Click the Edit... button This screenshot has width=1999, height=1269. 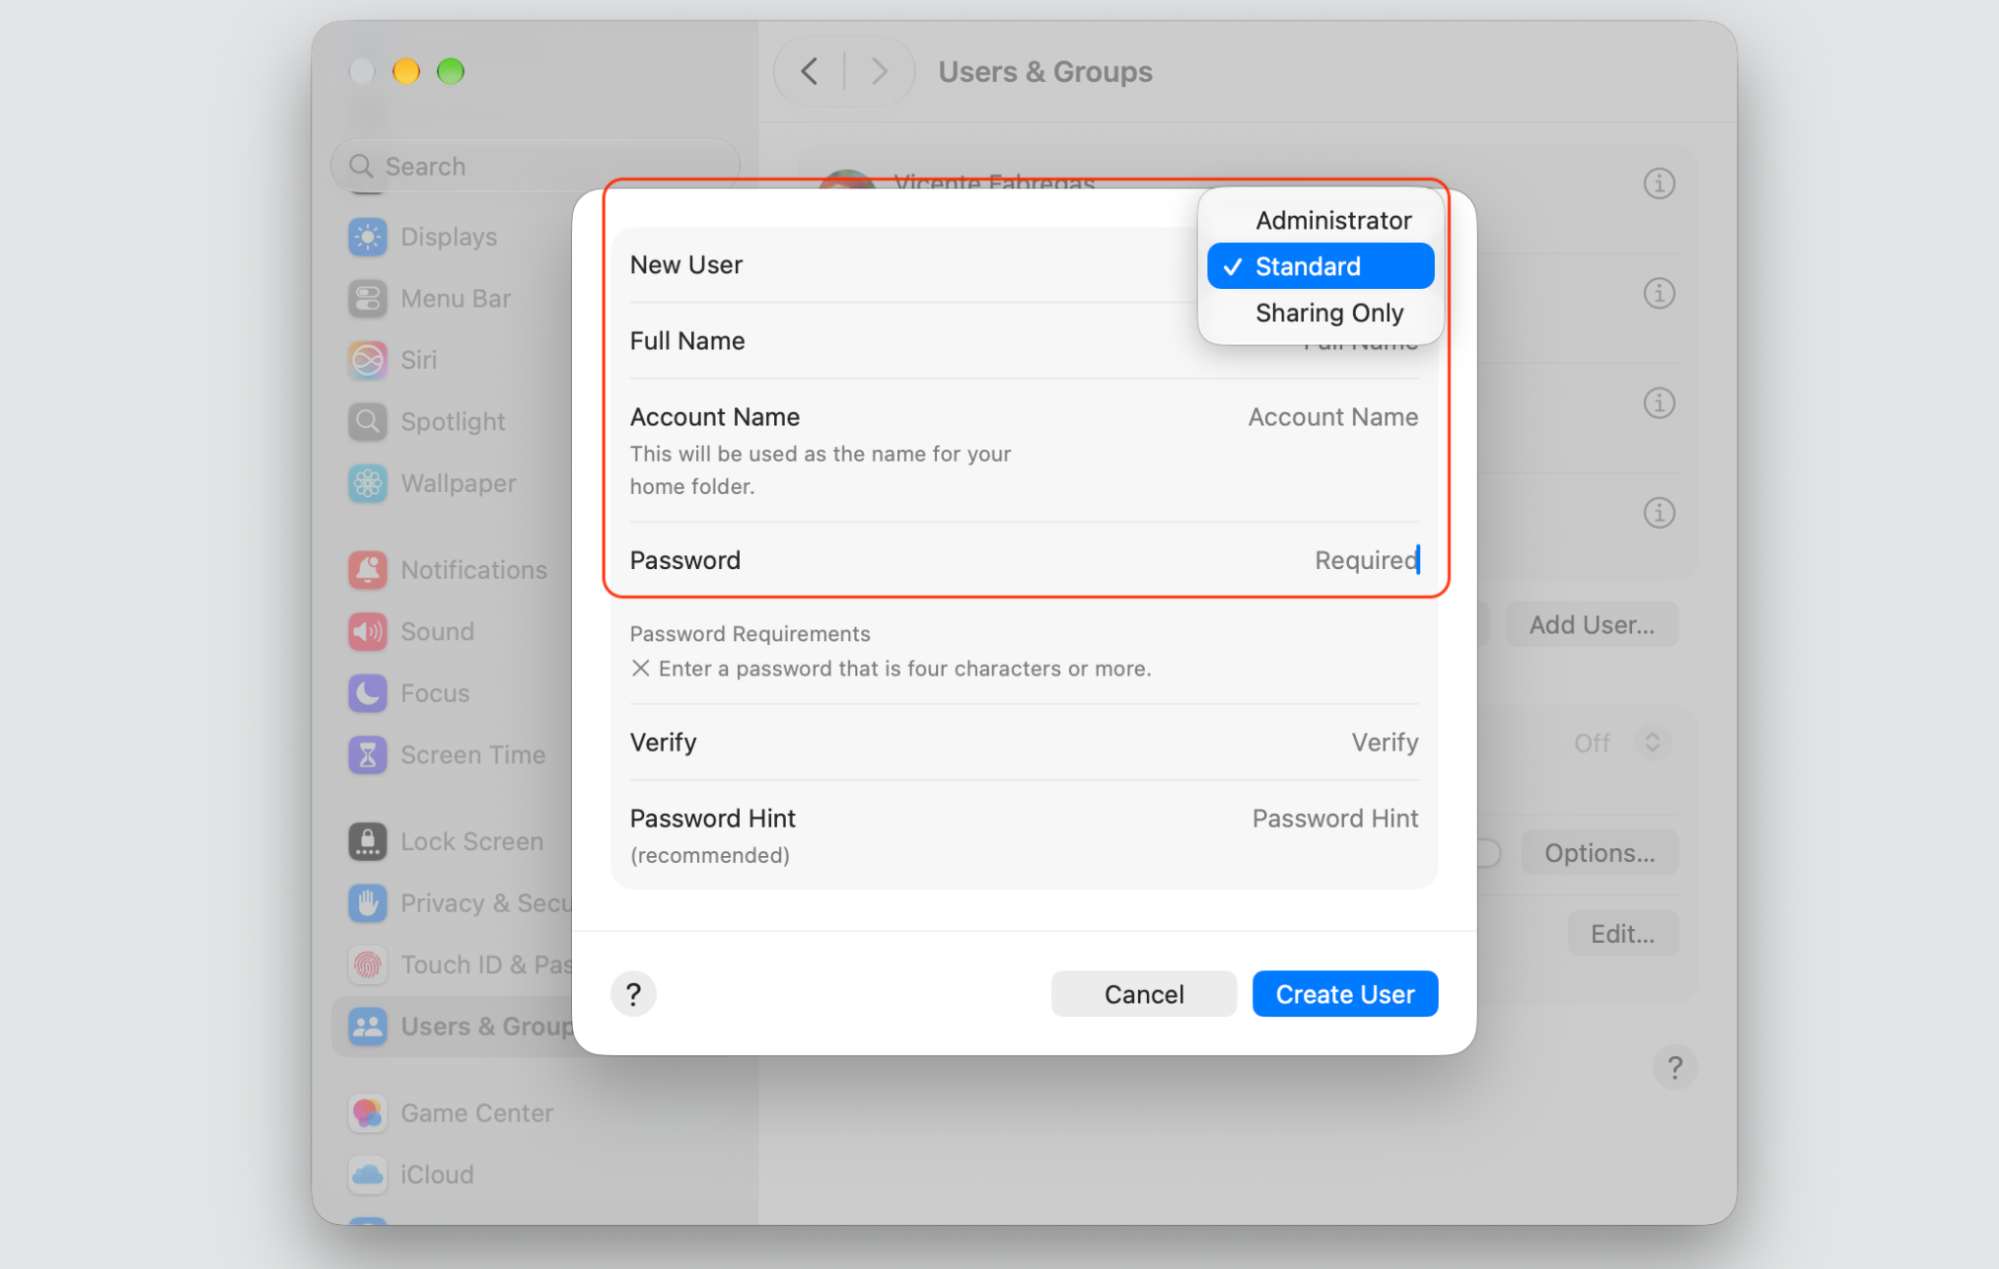1622,934
